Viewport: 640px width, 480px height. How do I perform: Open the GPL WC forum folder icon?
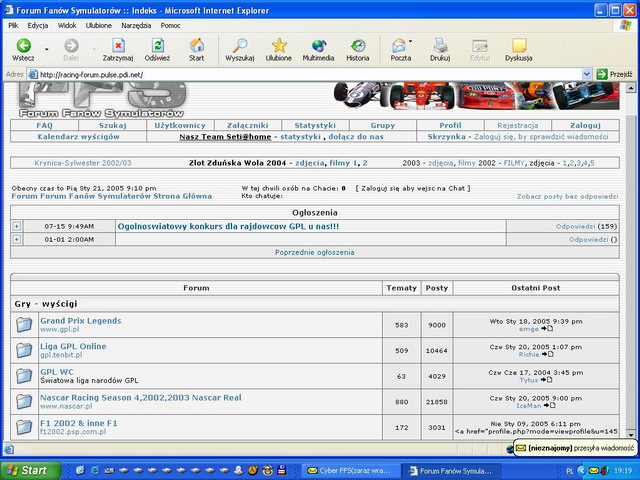click(24, 376)
